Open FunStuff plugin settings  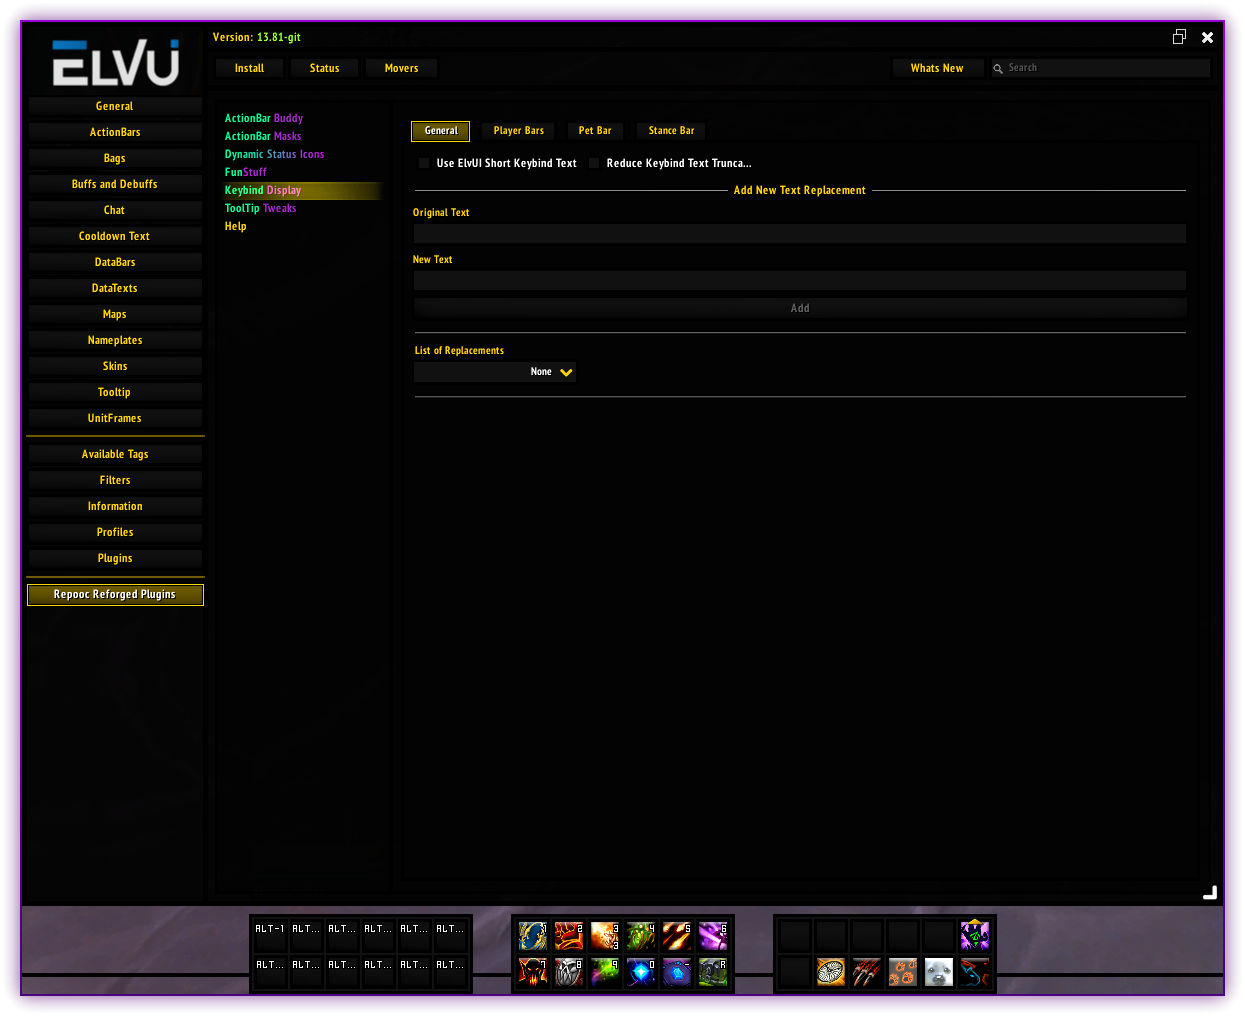click(x=246, y=172)
